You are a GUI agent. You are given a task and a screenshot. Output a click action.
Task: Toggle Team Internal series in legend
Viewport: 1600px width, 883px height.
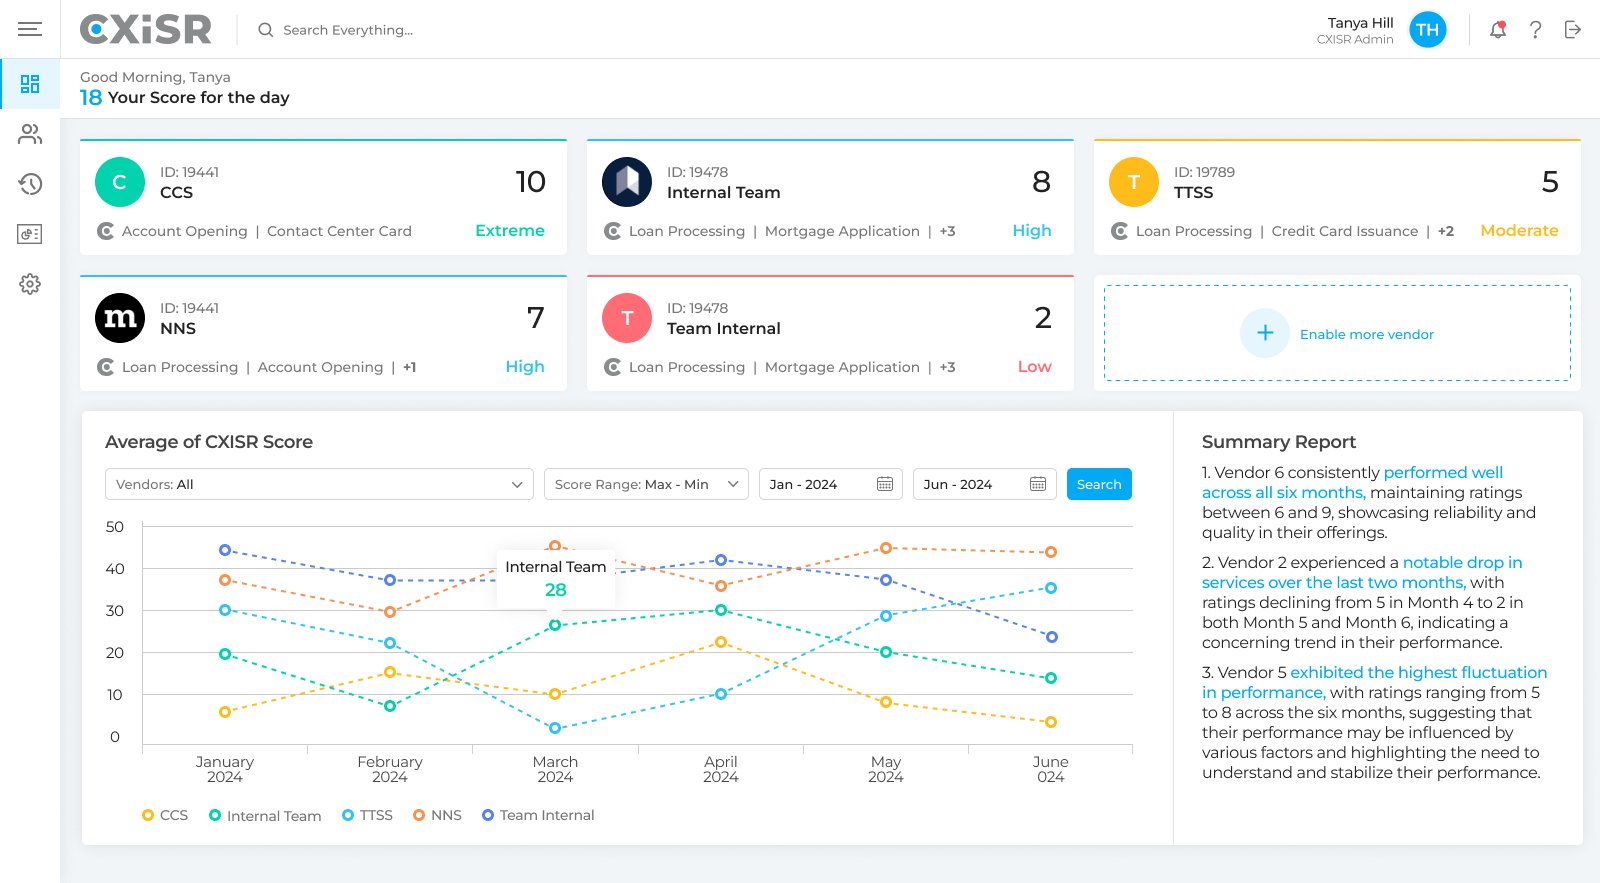click(538, 815)
